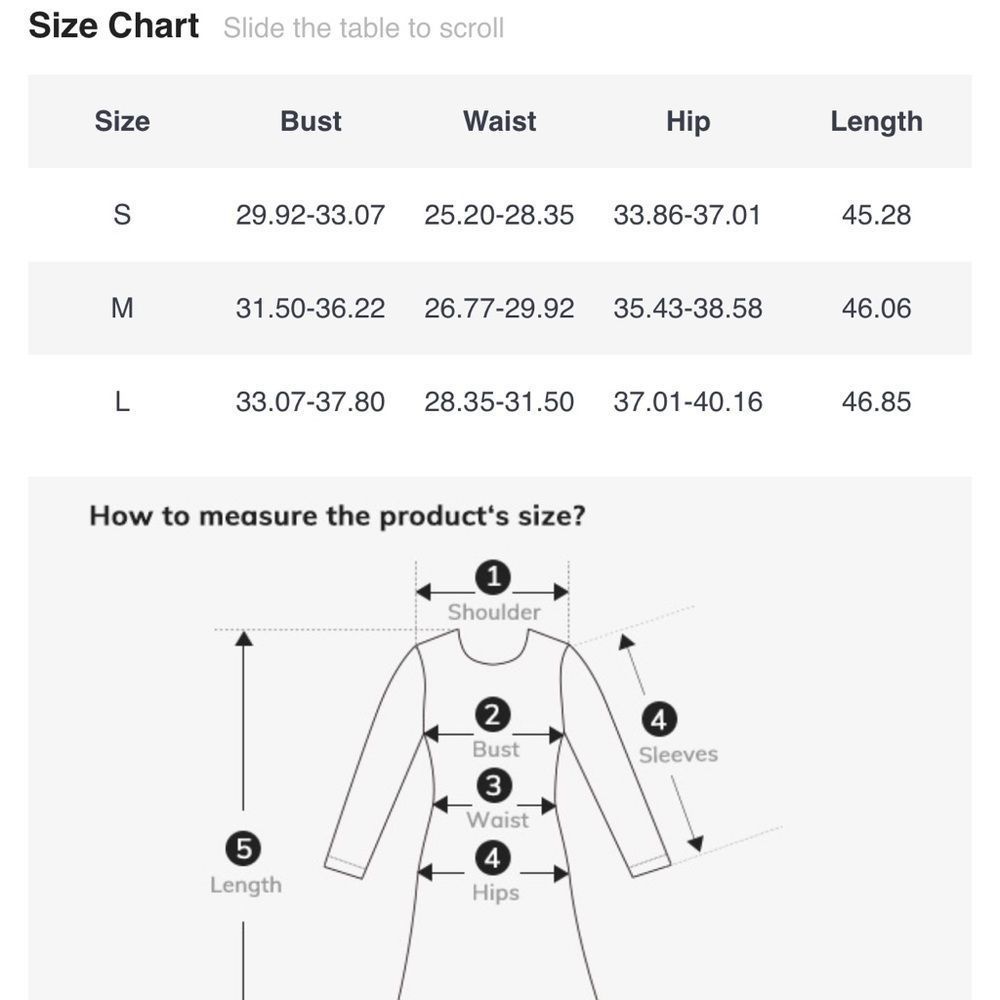Image resolution: width=1000 pixels, height=1000 pixels.
Task: Select the Hip column header
Action: [688, 121]
